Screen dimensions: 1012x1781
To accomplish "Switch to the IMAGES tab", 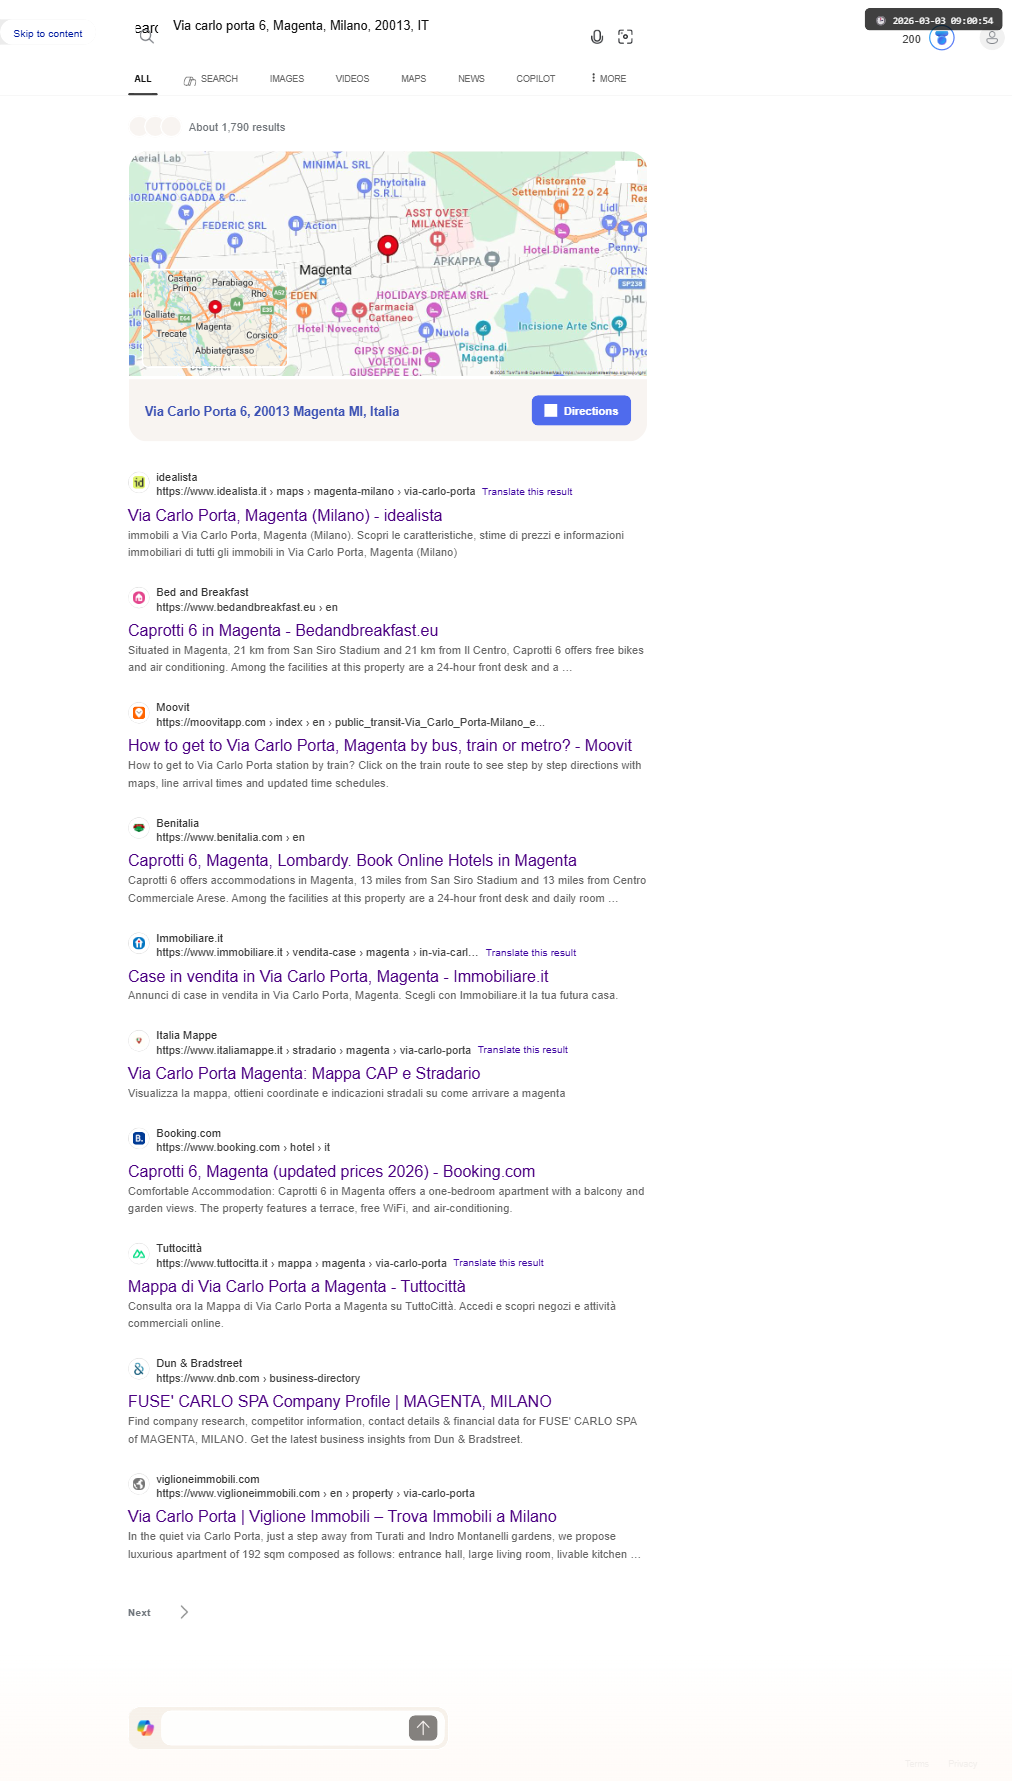I will click(x=287, y=79).
